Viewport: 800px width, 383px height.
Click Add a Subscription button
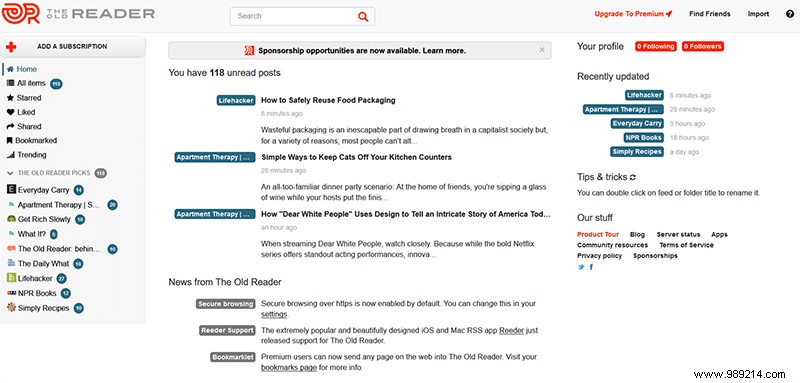point(73,47)
